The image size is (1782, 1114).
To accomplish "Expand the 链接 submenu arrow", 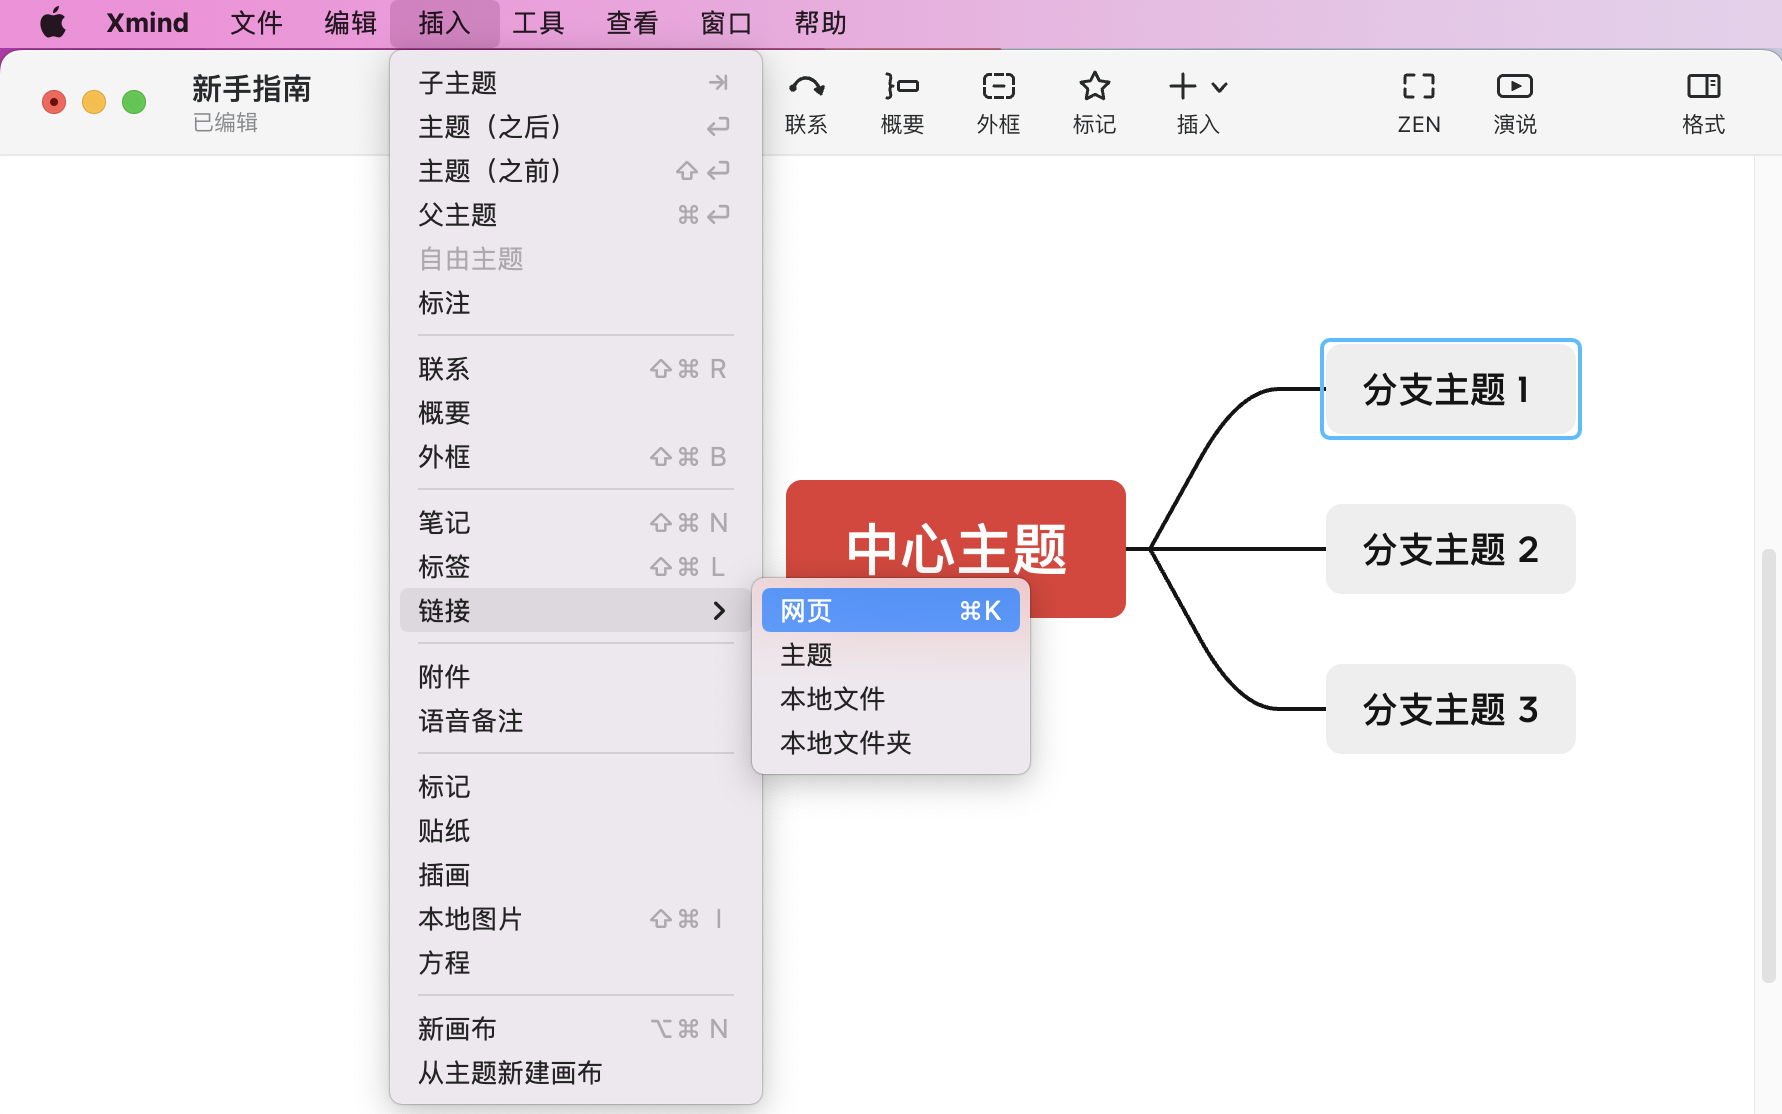I will click(719, 611).
